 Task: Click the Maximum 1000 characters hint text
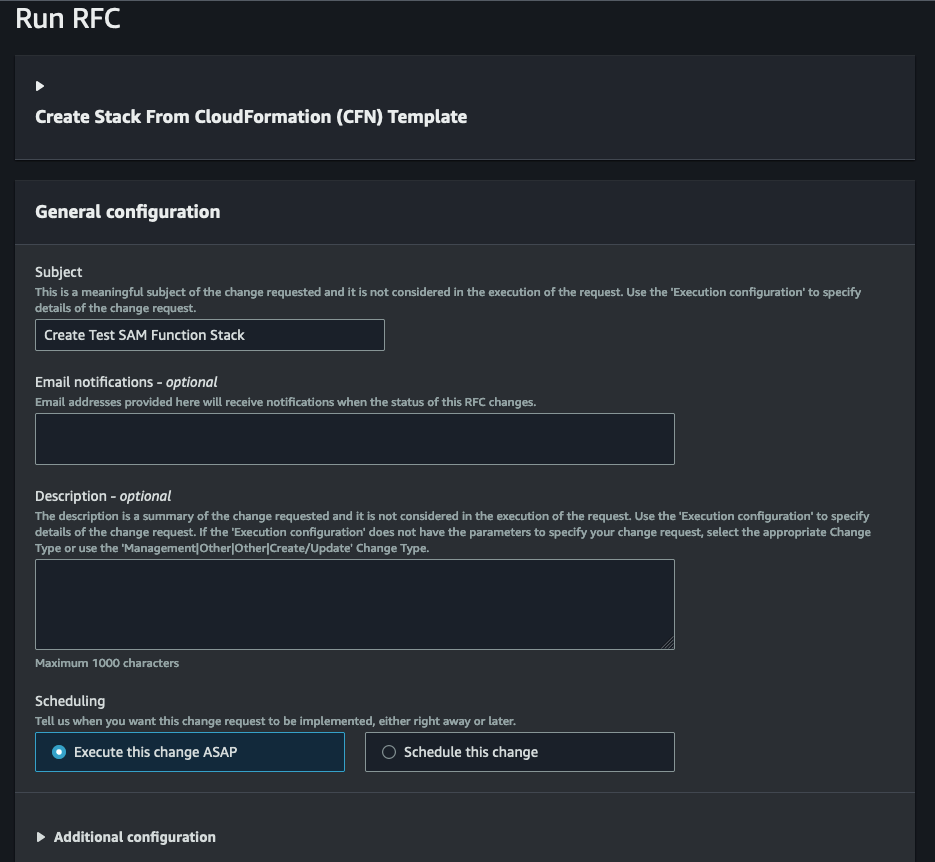click(107, 663)
